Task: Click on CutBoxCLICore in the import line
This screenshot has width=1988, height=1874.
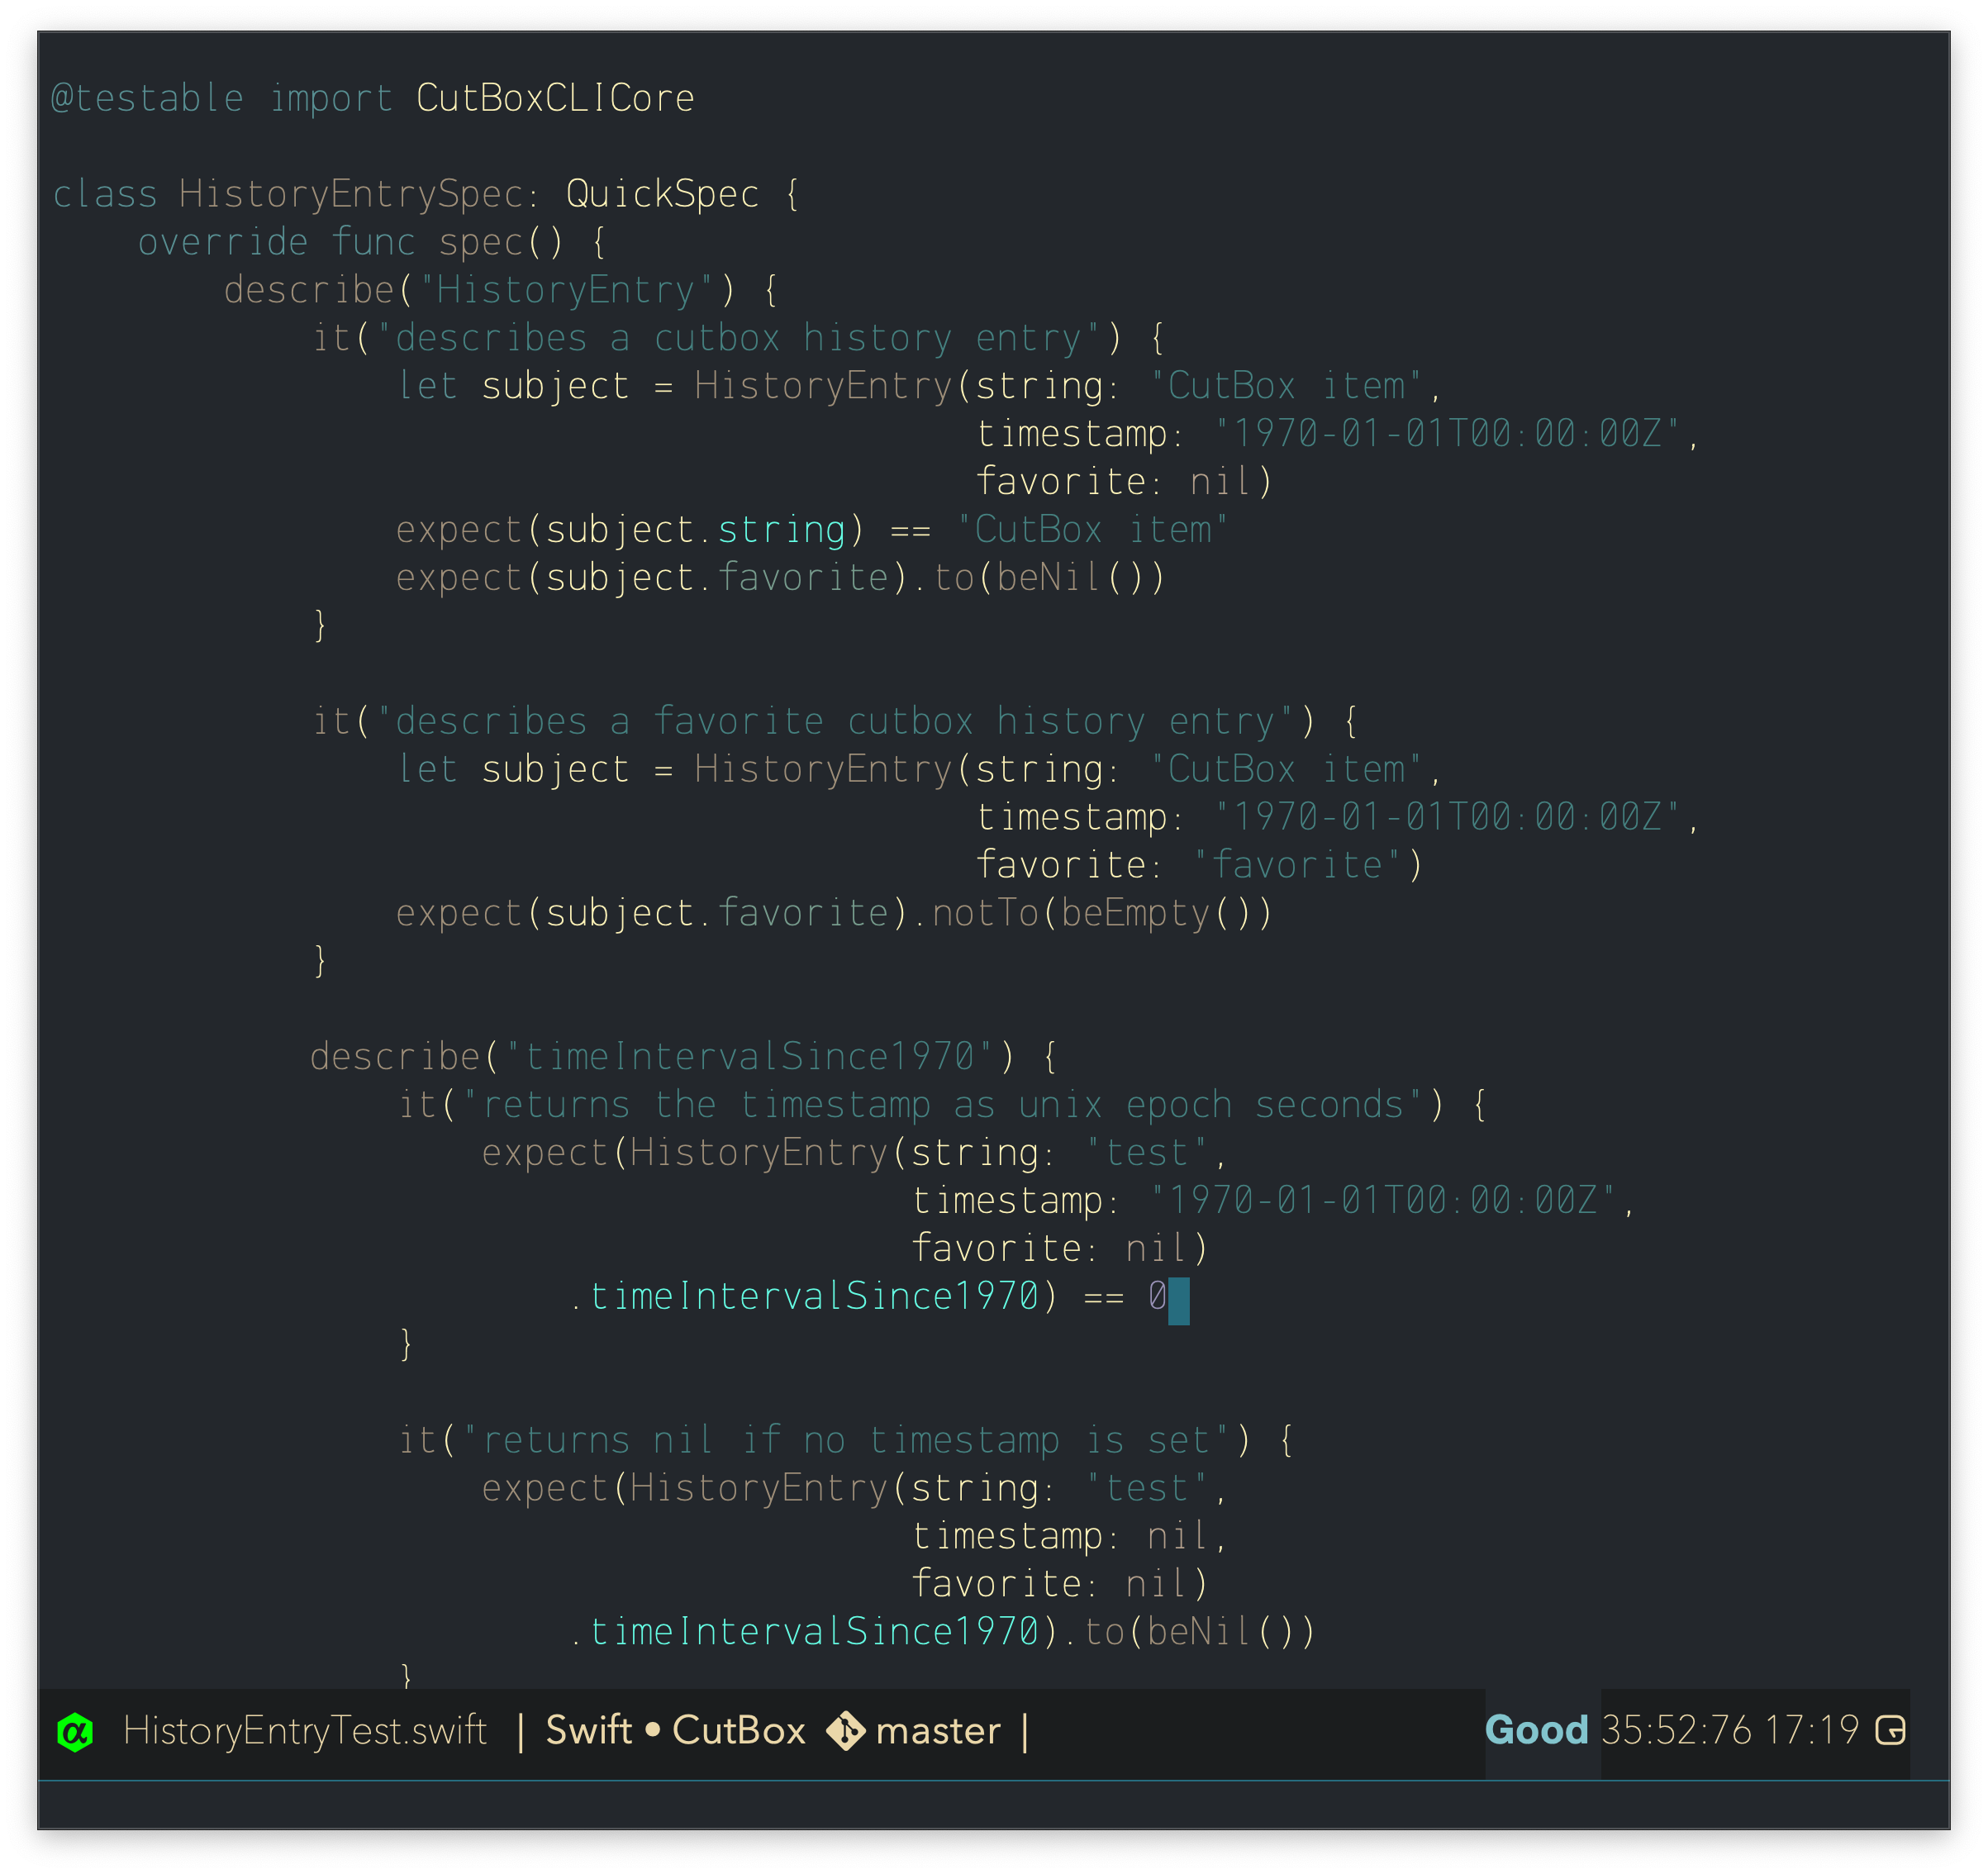Action: click(x=555, y=98)
